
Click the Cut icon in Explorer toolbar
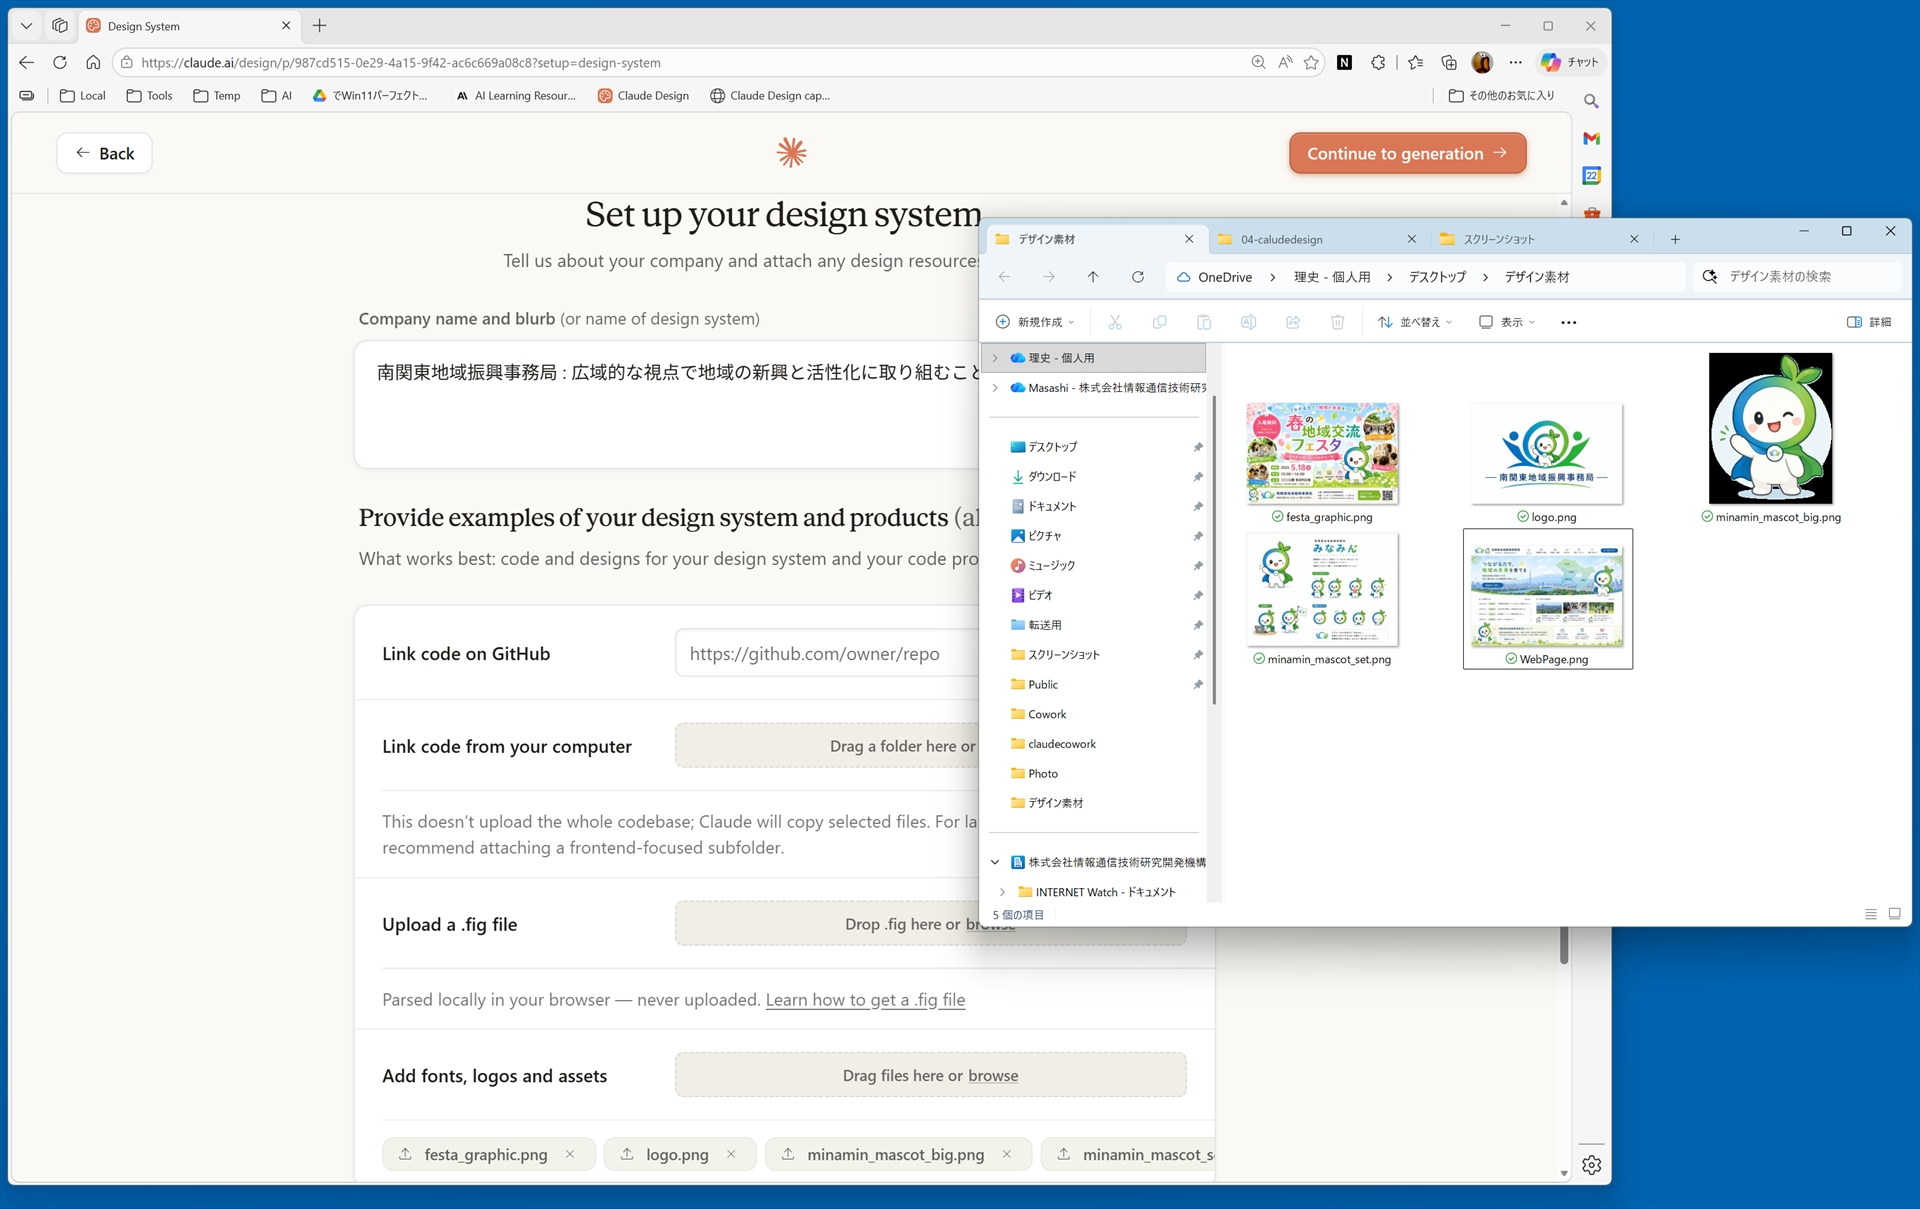[1114, 322]
